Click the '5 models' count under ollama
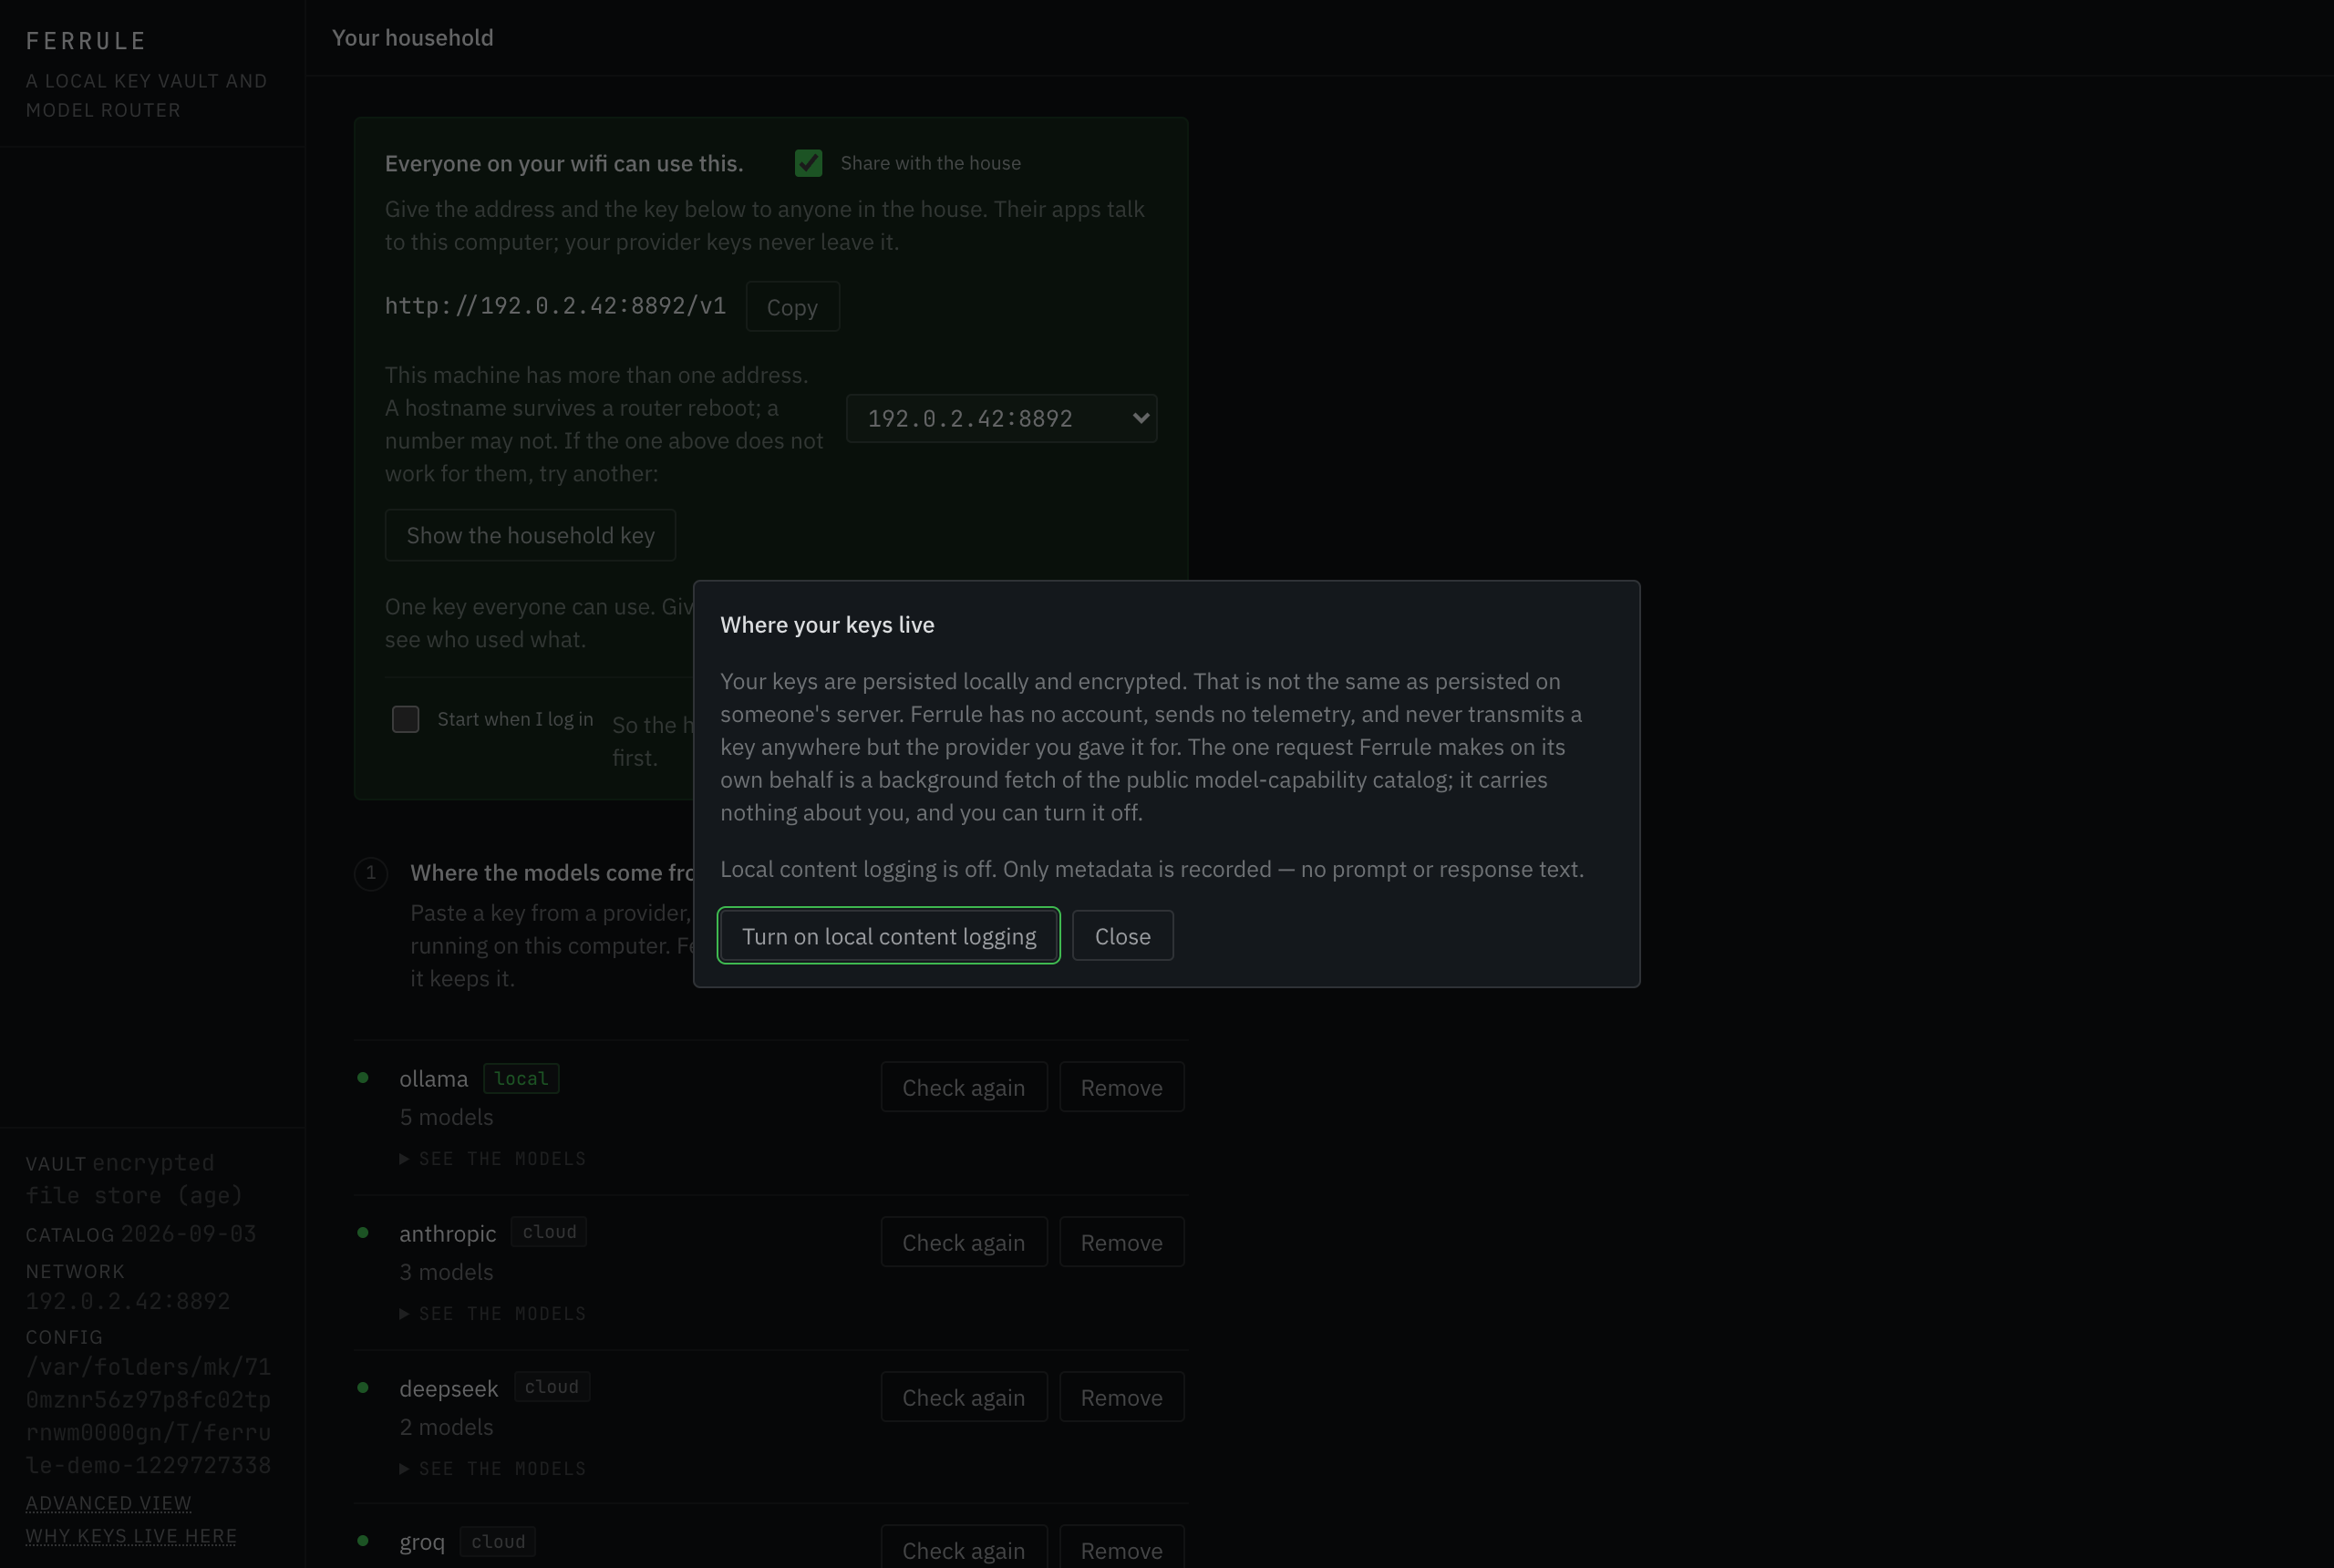This screenshot has width=2334, height=1568. 446,1117
